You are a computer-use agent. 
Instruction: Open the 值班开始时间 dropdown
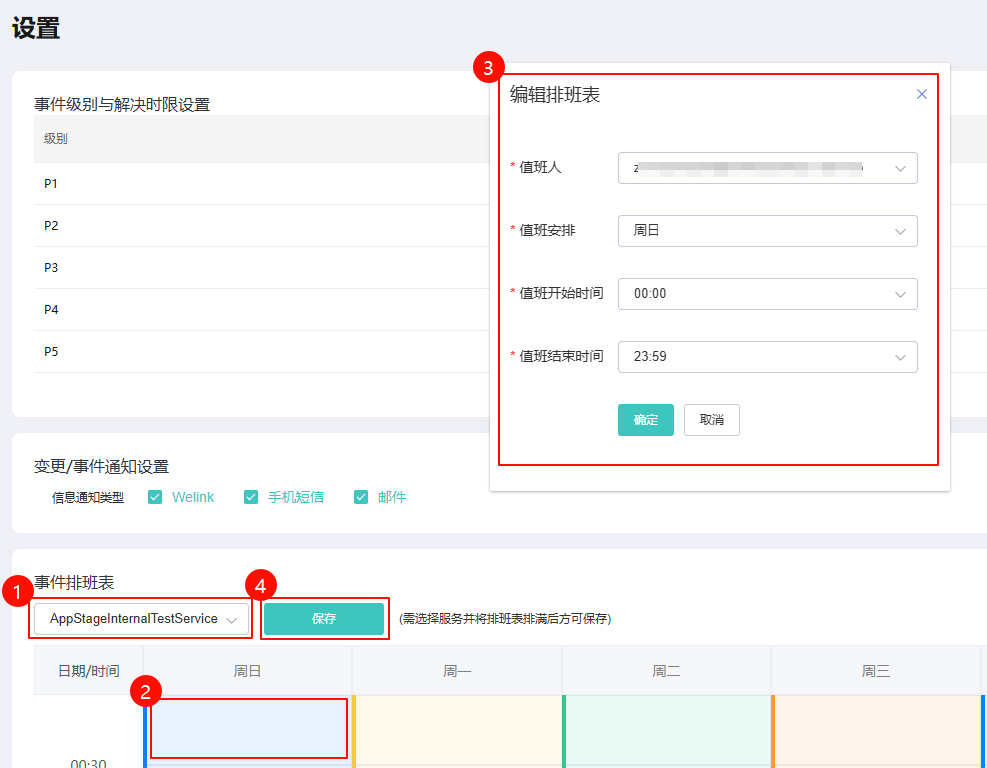point(767,294)
